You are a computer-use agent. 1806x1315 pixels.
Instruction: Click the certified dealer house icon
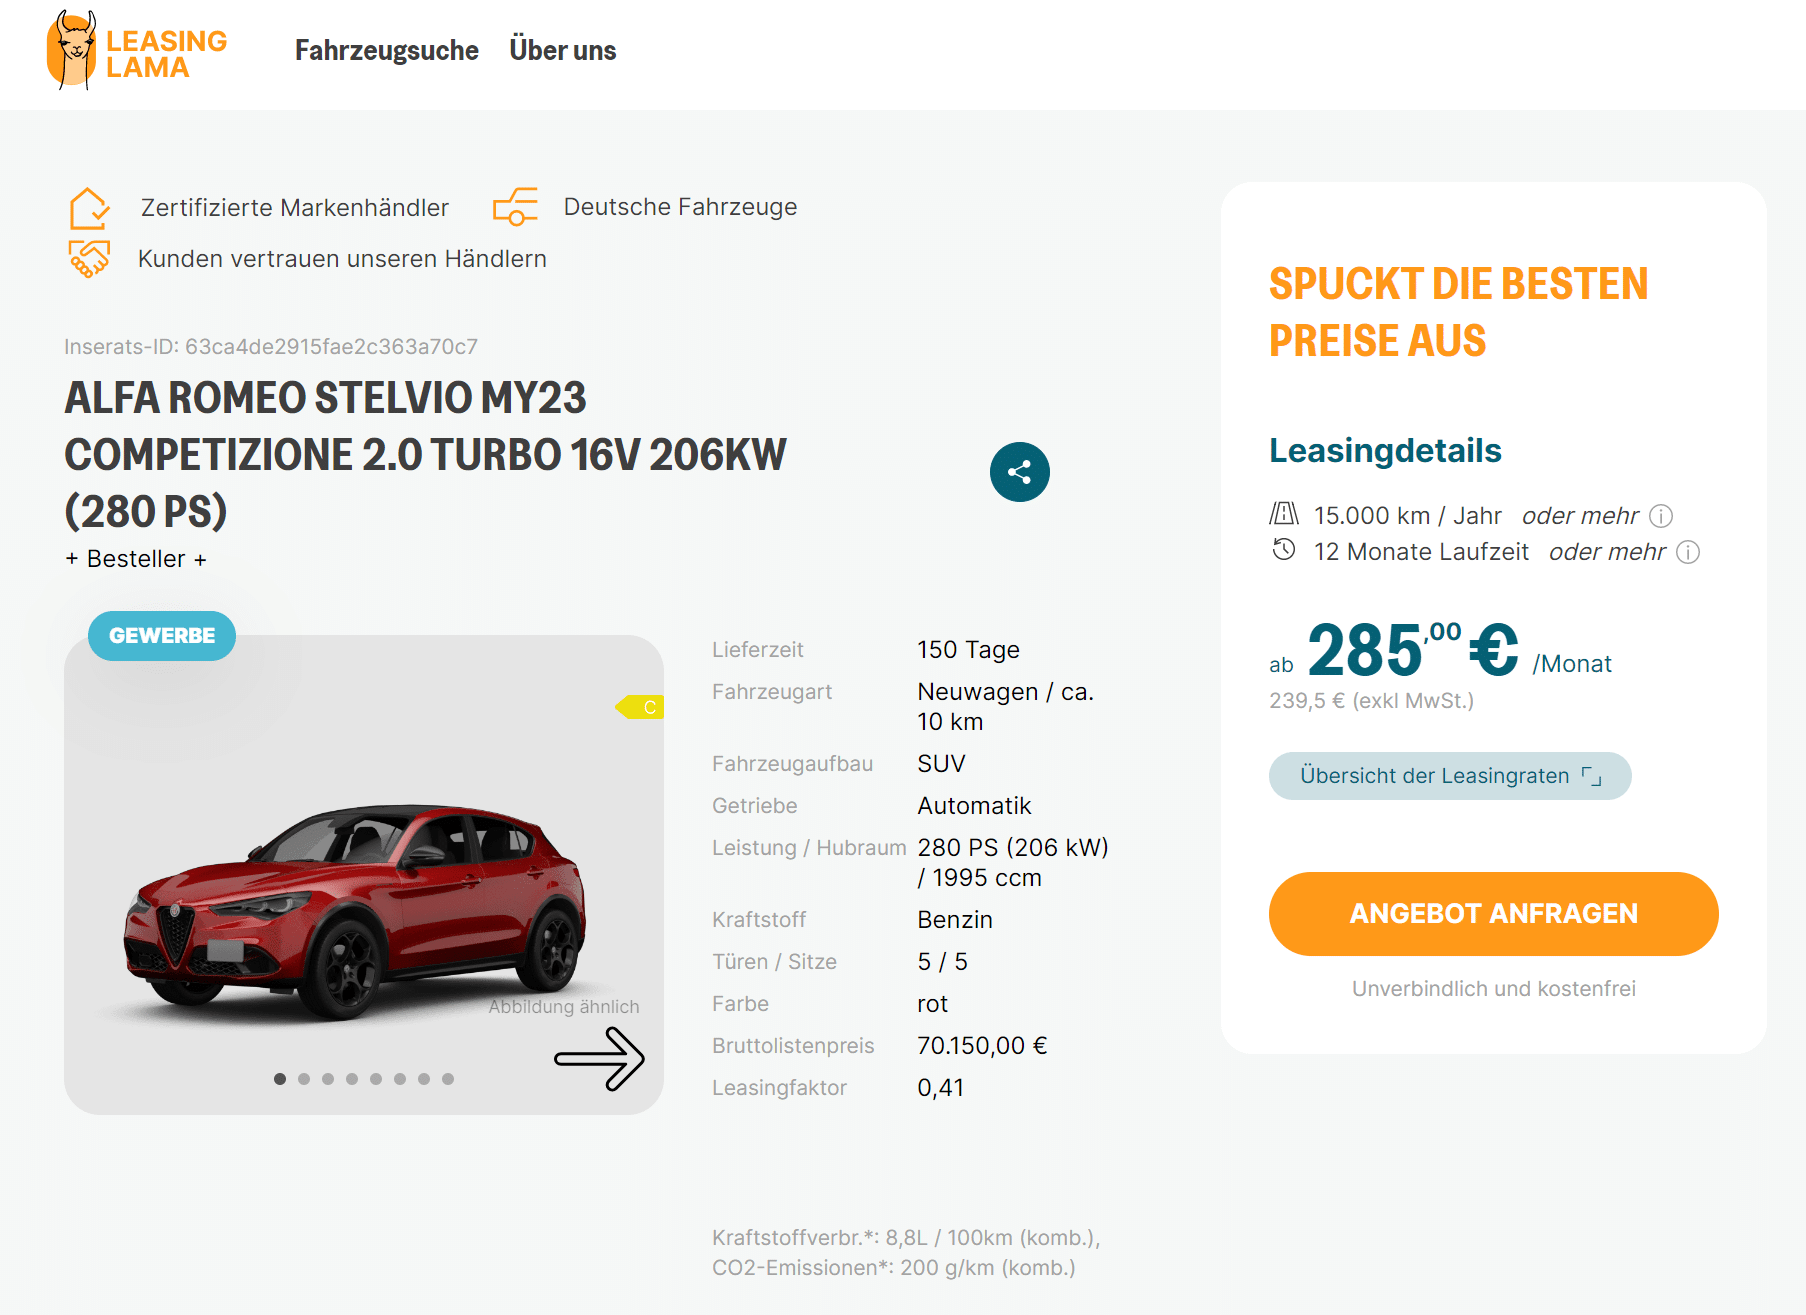pyautogui.click(x=89, y=208)
